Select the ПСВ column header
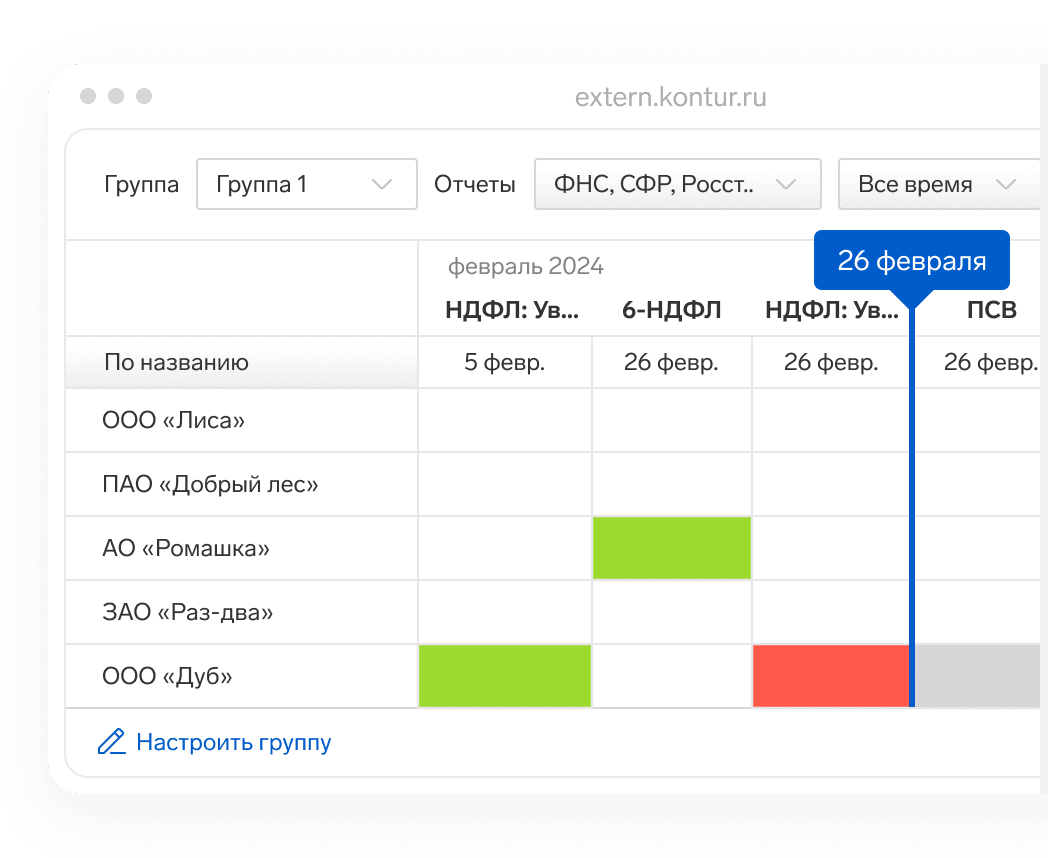This screenshot has width=1048, height=858. point(991,310)
